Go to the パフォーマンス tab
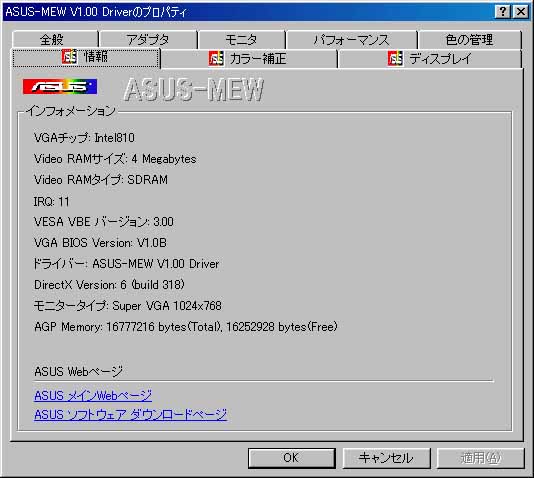This screenshot has width=534, height=478. pos(352,39)
